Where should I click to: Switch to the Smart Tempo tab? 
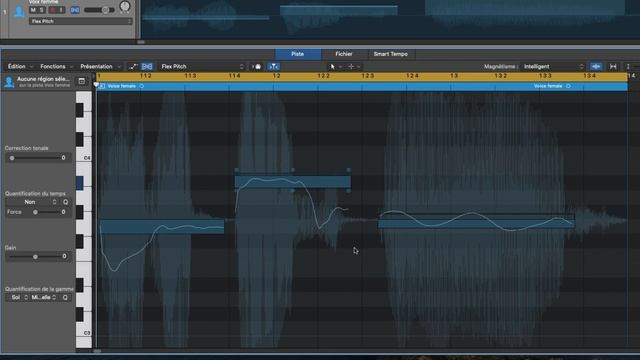tap(391, 54)
